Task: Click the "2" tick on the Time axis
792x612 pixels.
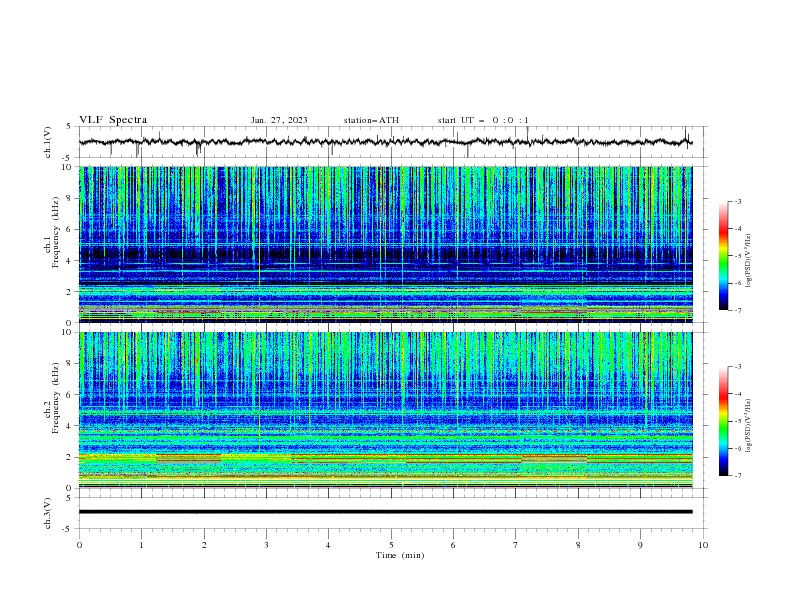Action: [204, 545]
